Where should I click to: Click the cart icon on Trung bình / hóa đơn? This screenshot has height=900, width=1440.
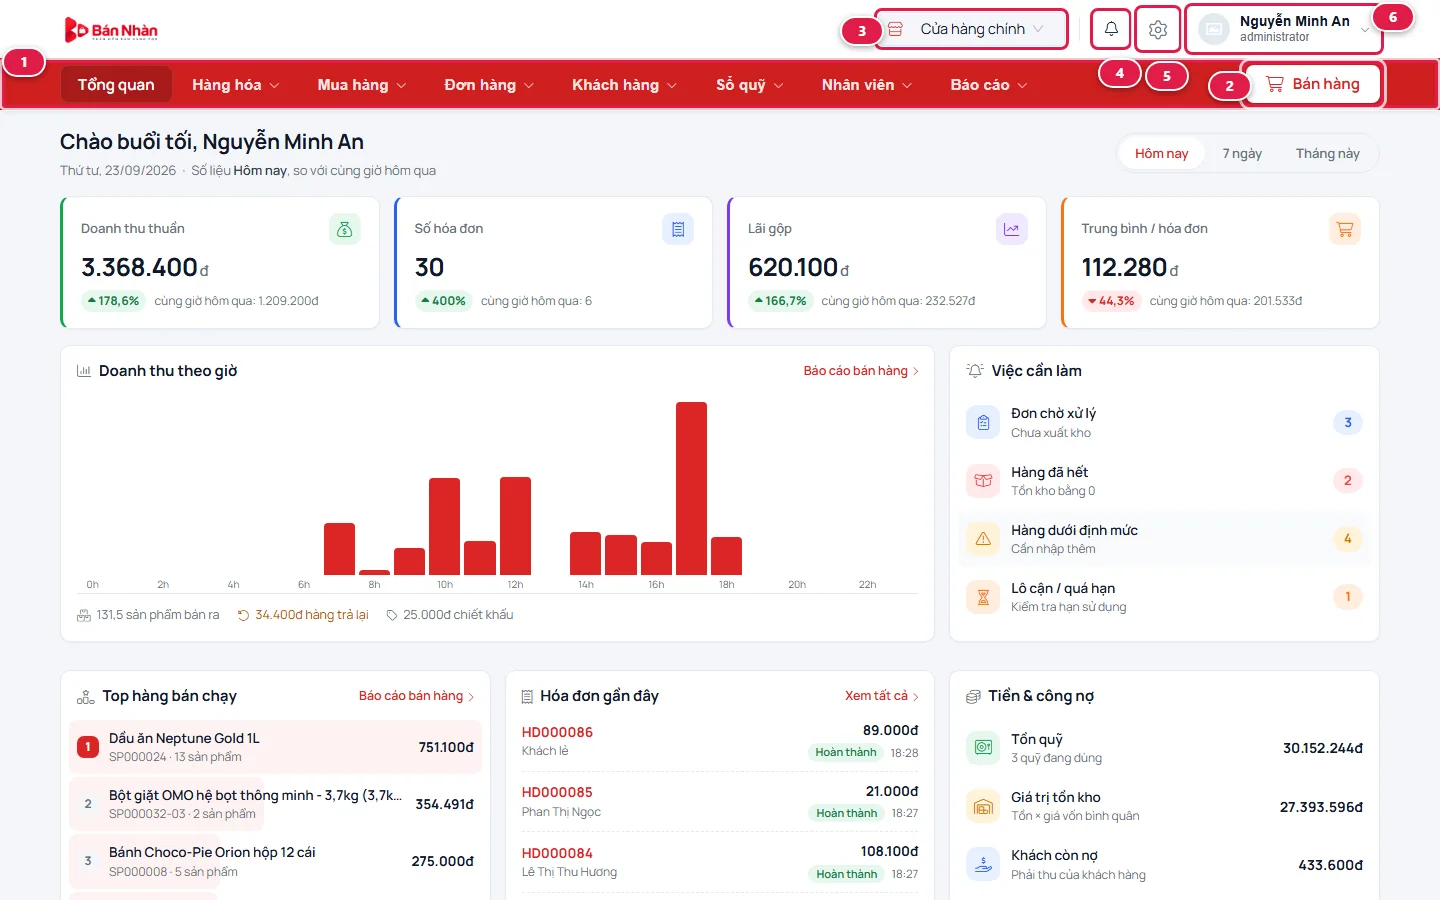click(x=1345, y=229)
